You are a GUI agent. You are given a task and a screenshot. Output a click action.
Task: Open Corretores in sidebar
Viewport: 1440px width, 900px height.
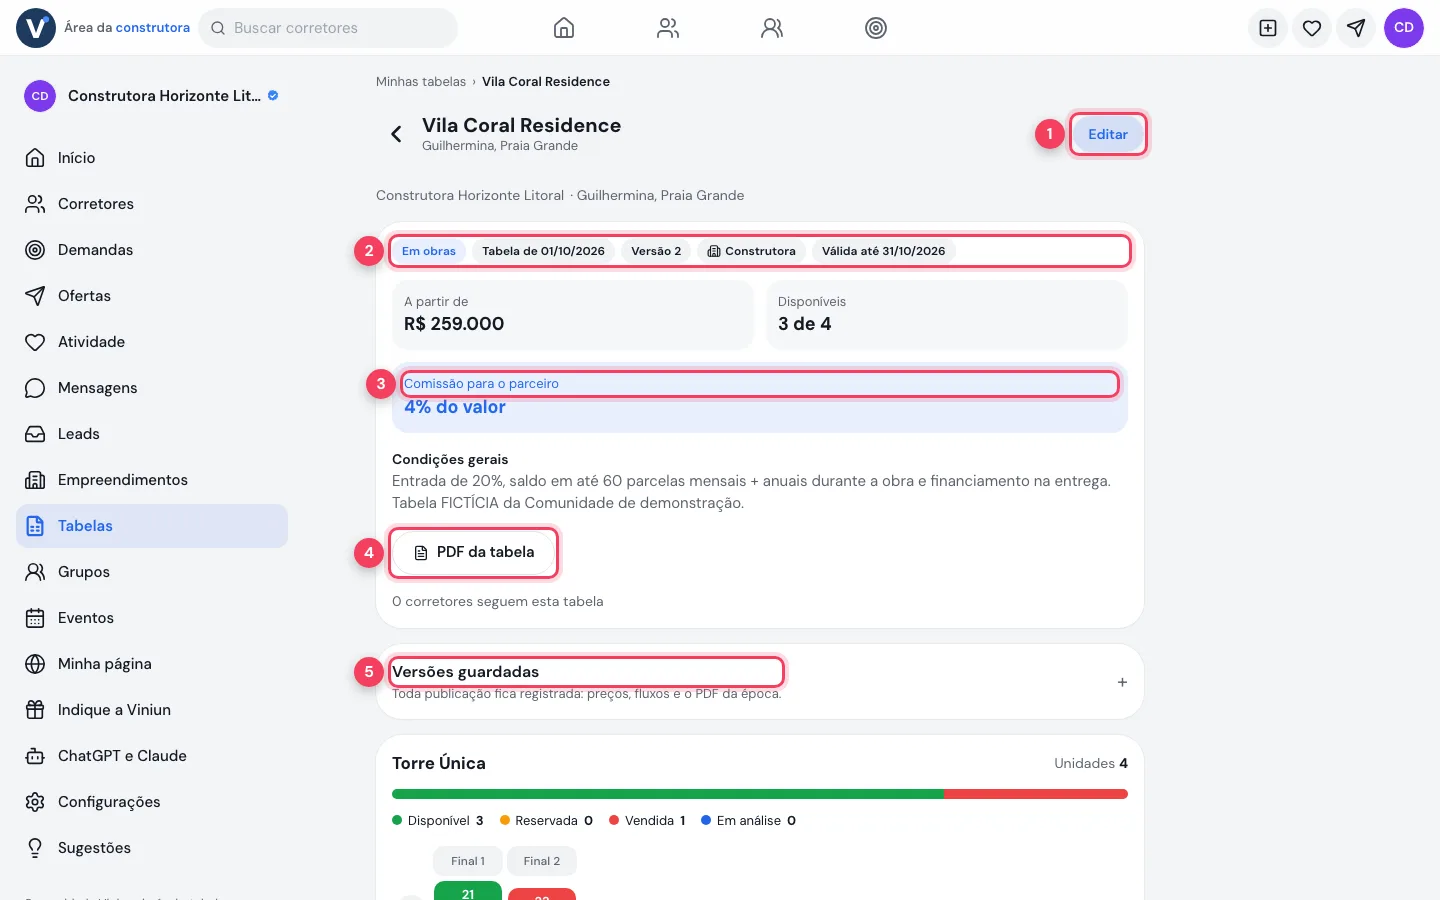click(152, 204)
